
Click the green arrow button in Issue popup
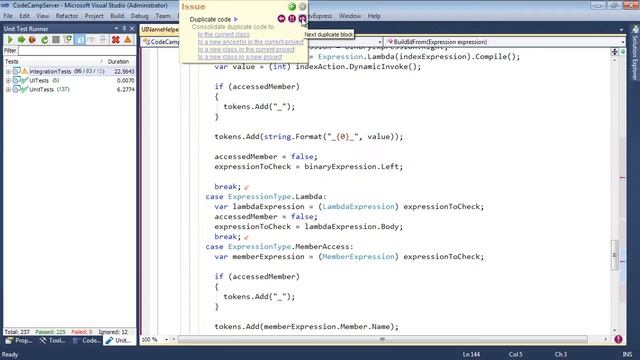[x=292, y=7]
